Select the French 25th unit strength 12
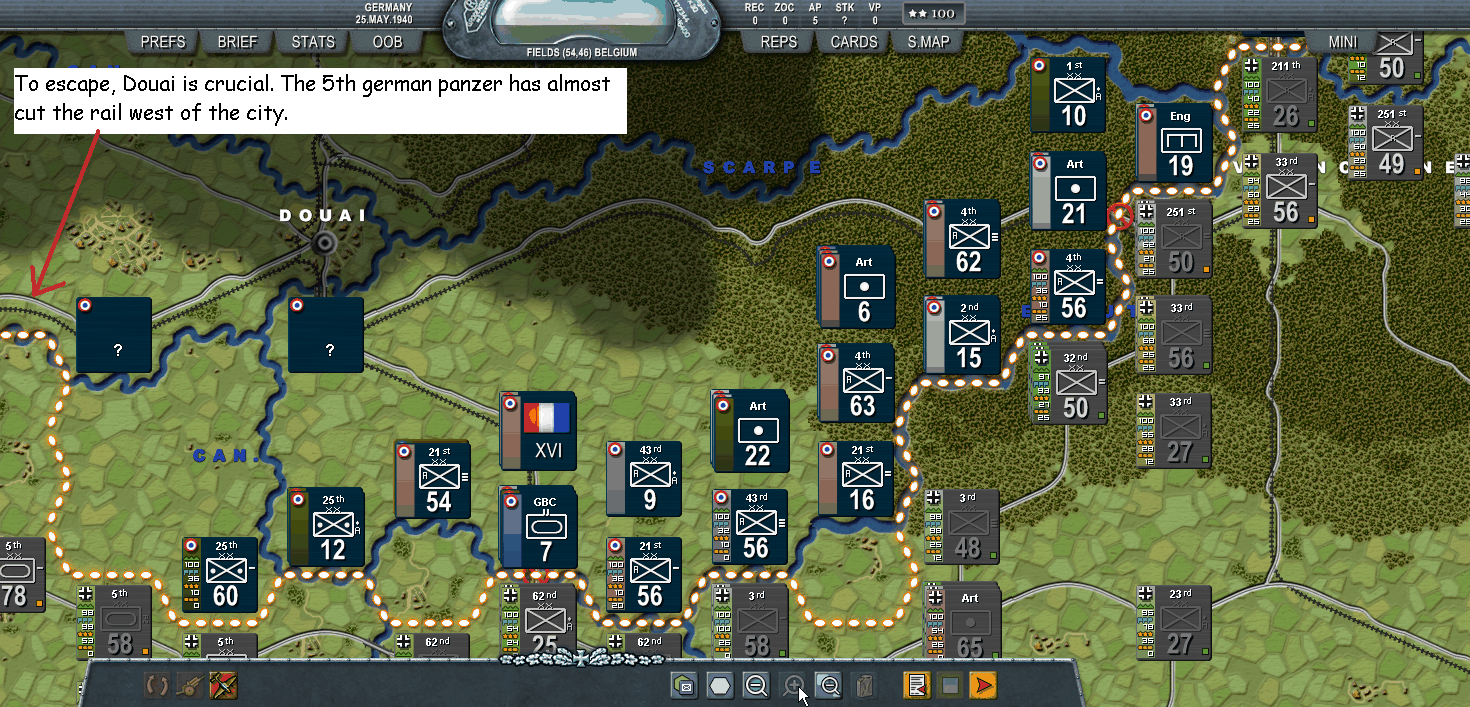The height and width of the screenshot is (707, 1470). (326, 527)
